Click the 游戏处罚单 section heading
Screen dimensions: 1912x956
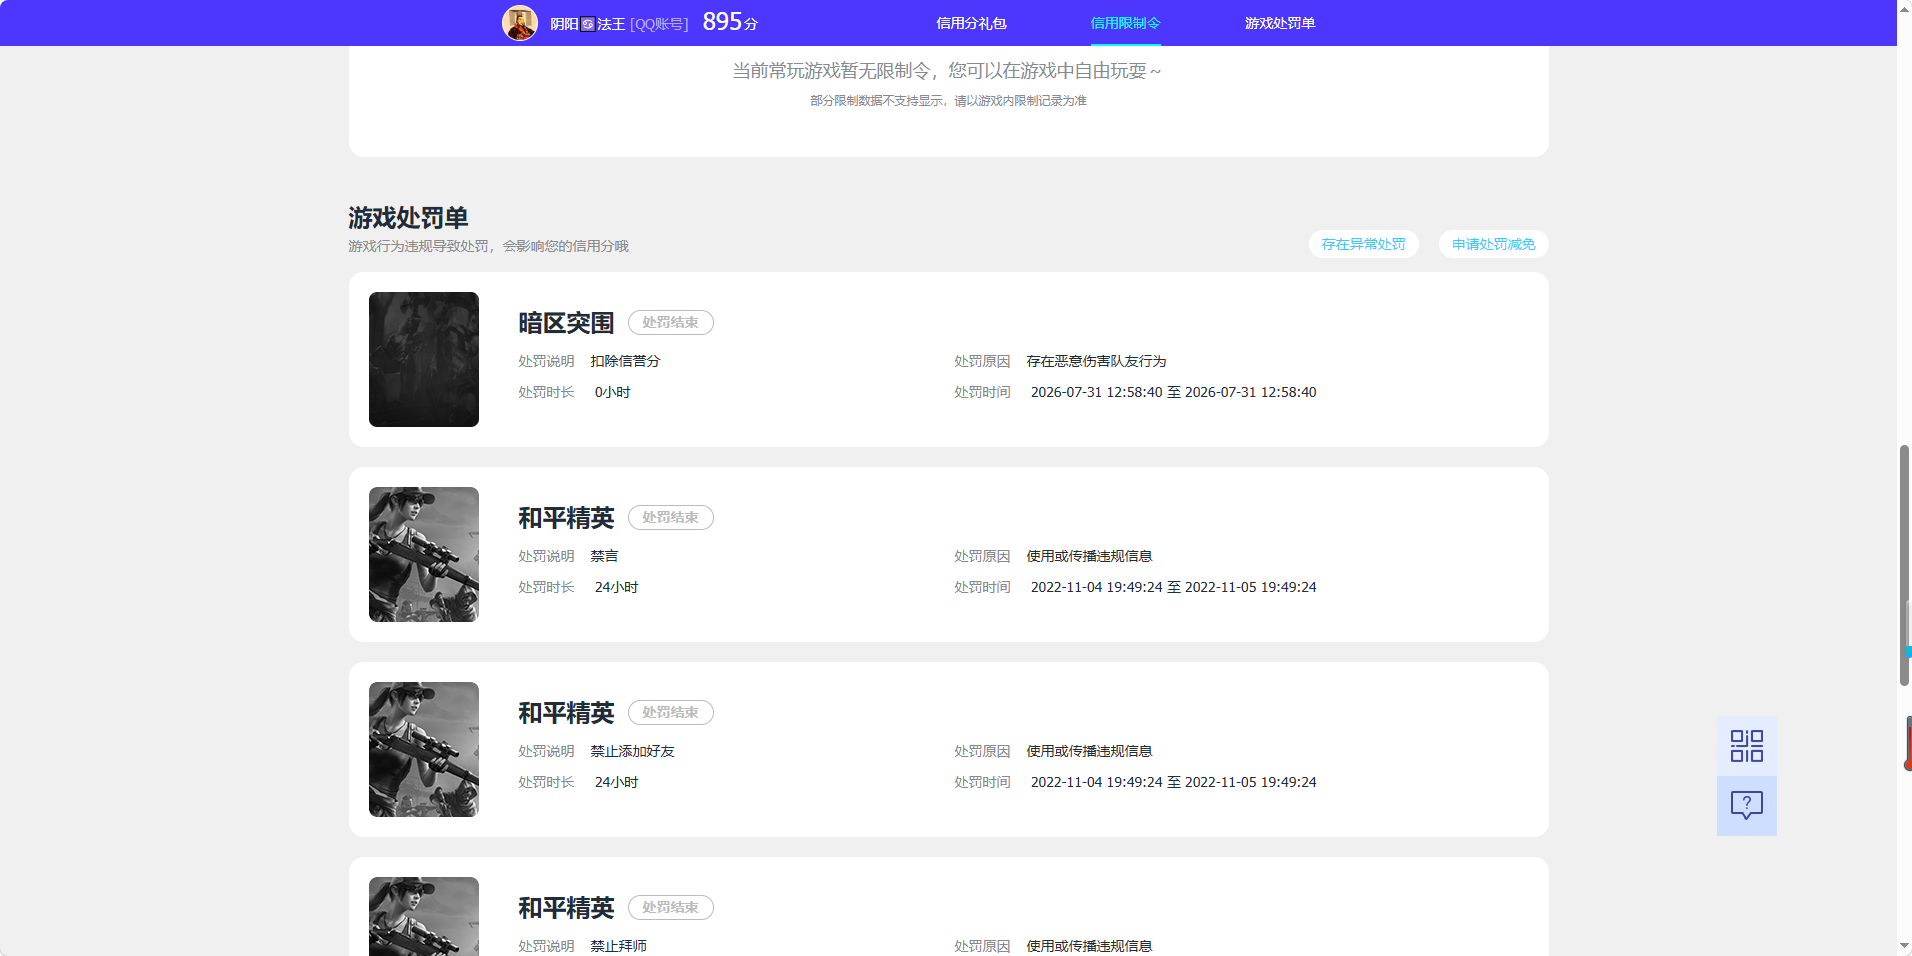click(408, 218)
